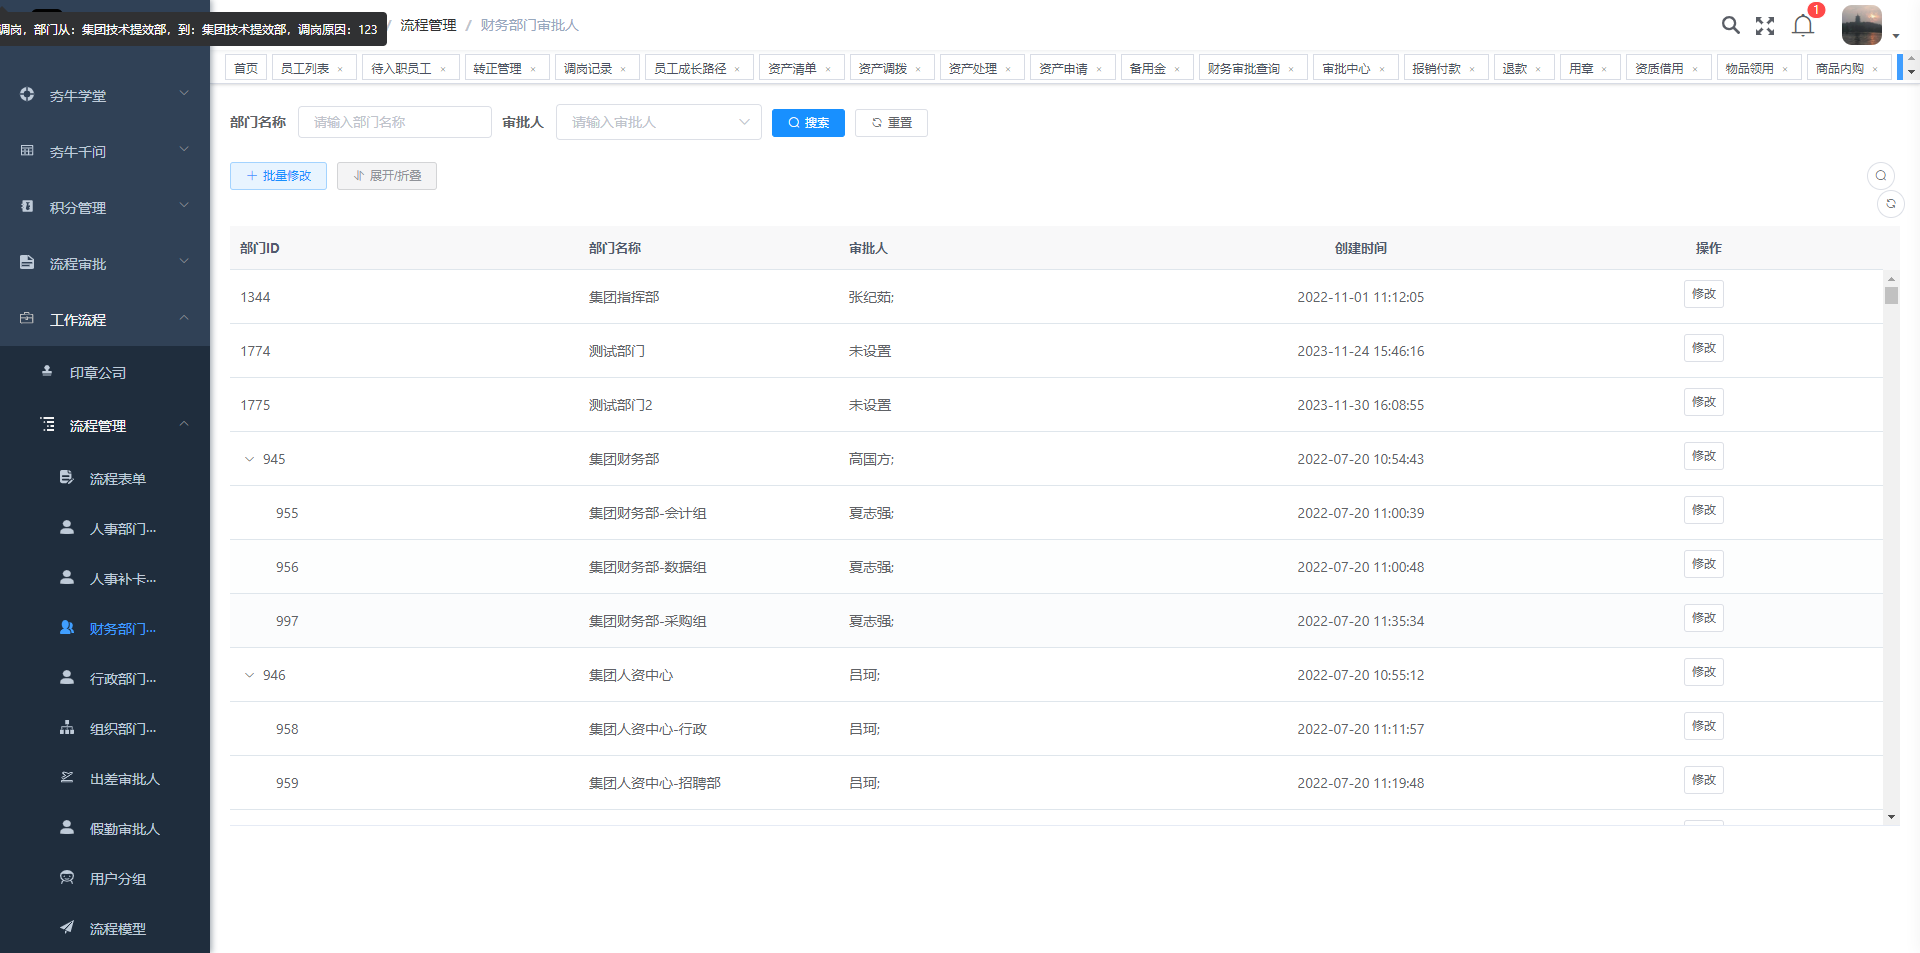
Task: Click the 创建时间 column header
Action: (x=1360, y=248)
